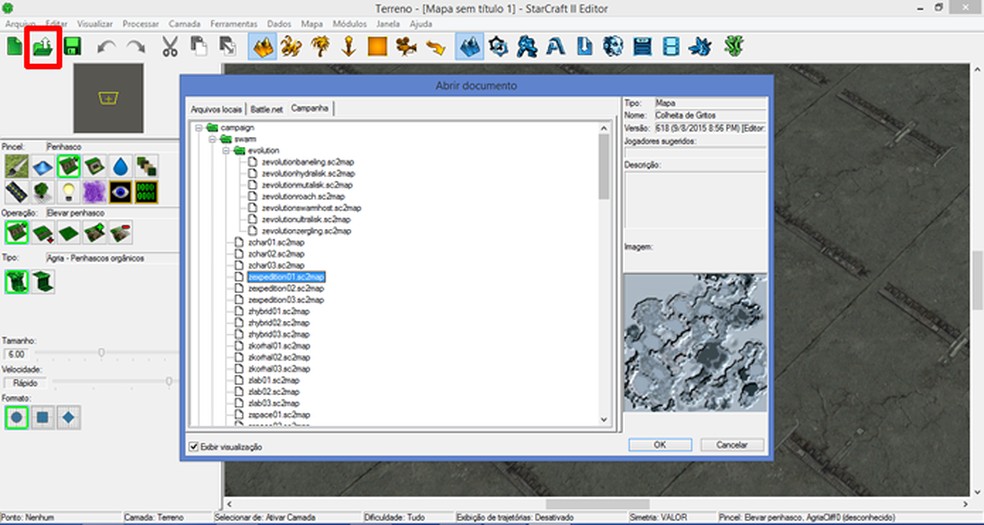This screenshot has height=525, width=984.
Task: Click the anchor icon in toolbar
Action: pyautogui.click(x=349, y=47)
